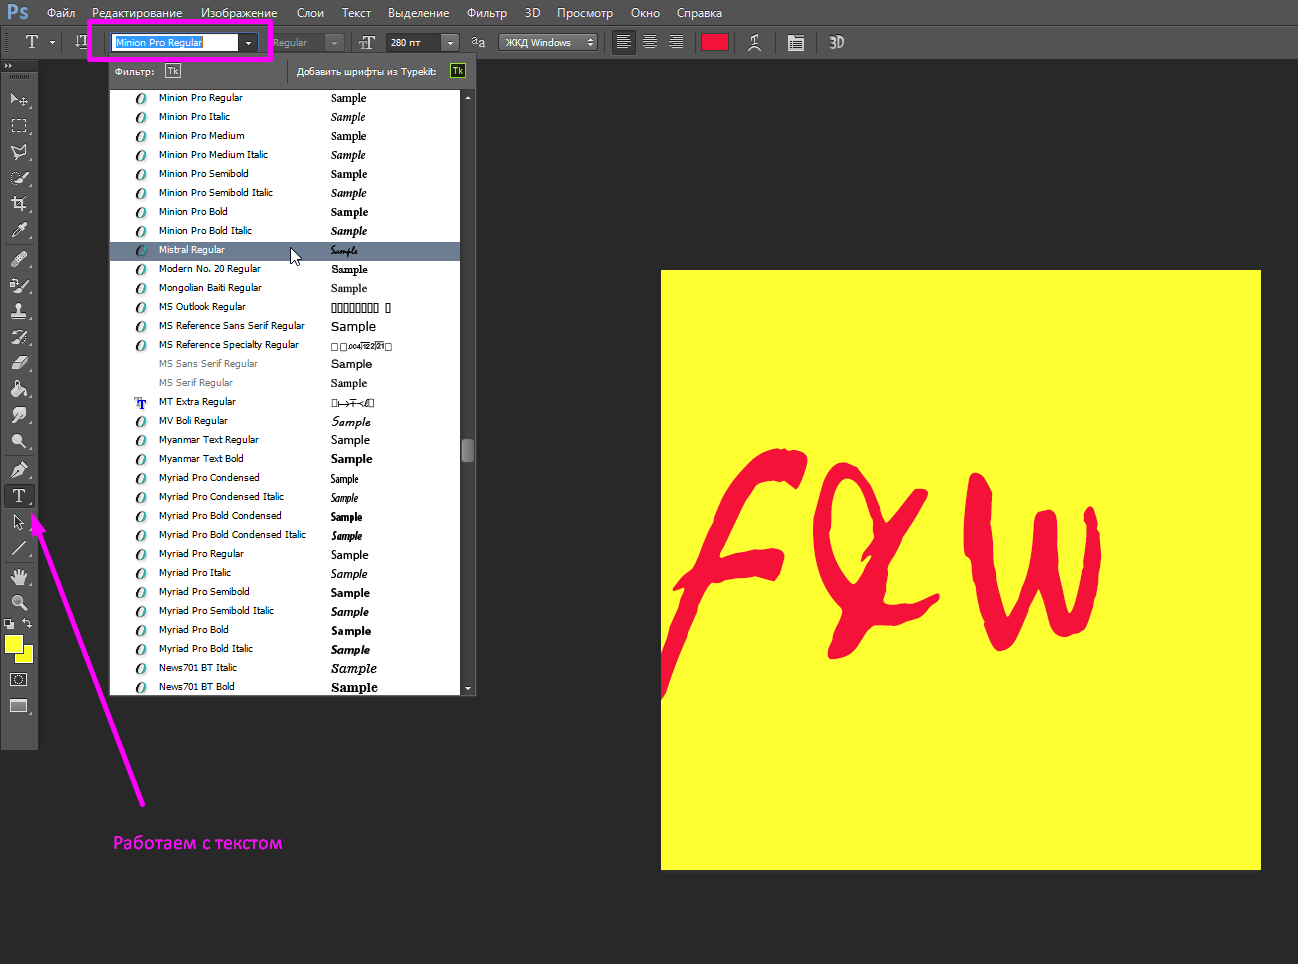Open the Текст menu
1298x964 pixels.
tap(356, 13)
